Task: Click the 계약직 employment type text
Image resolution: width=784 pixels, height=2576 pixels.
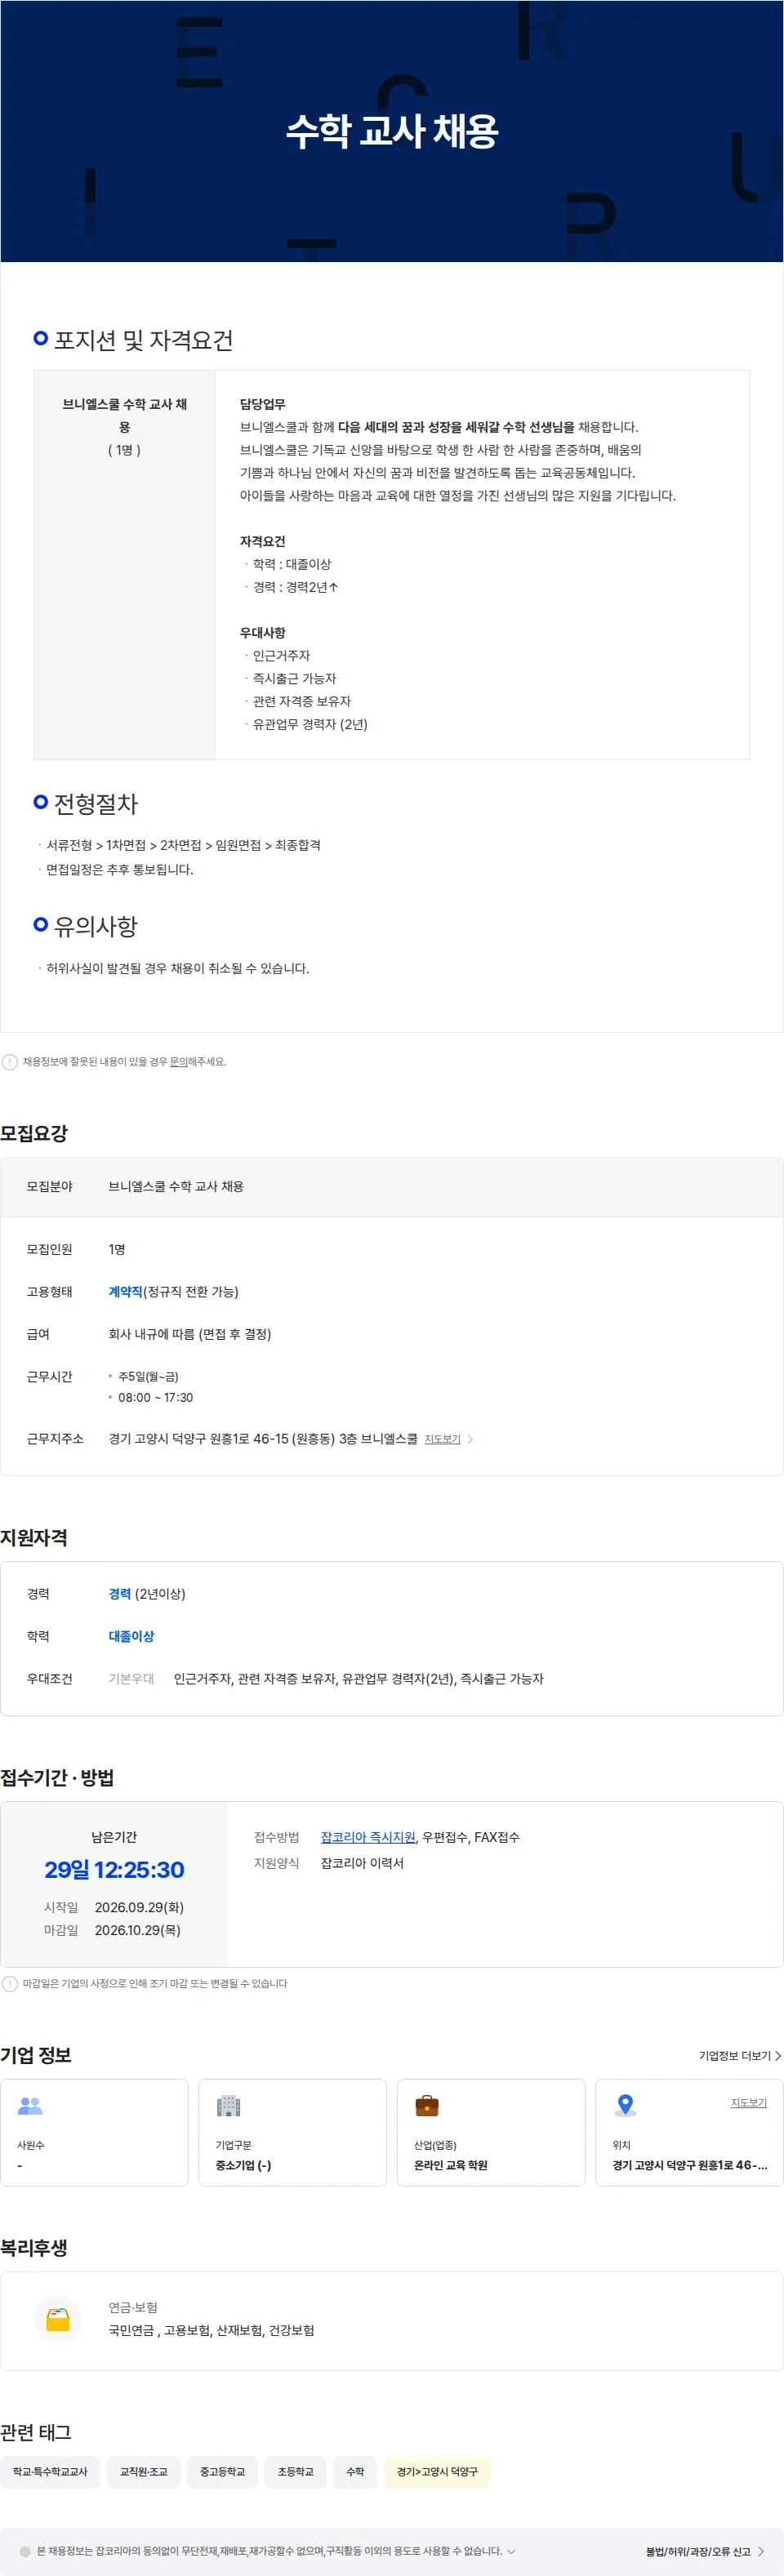Action: pos(125,1292)
